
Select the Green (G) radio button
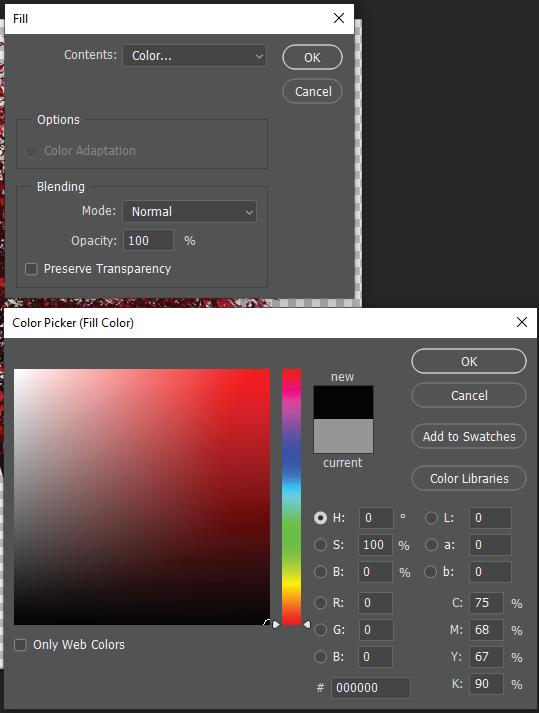[320, 630]
